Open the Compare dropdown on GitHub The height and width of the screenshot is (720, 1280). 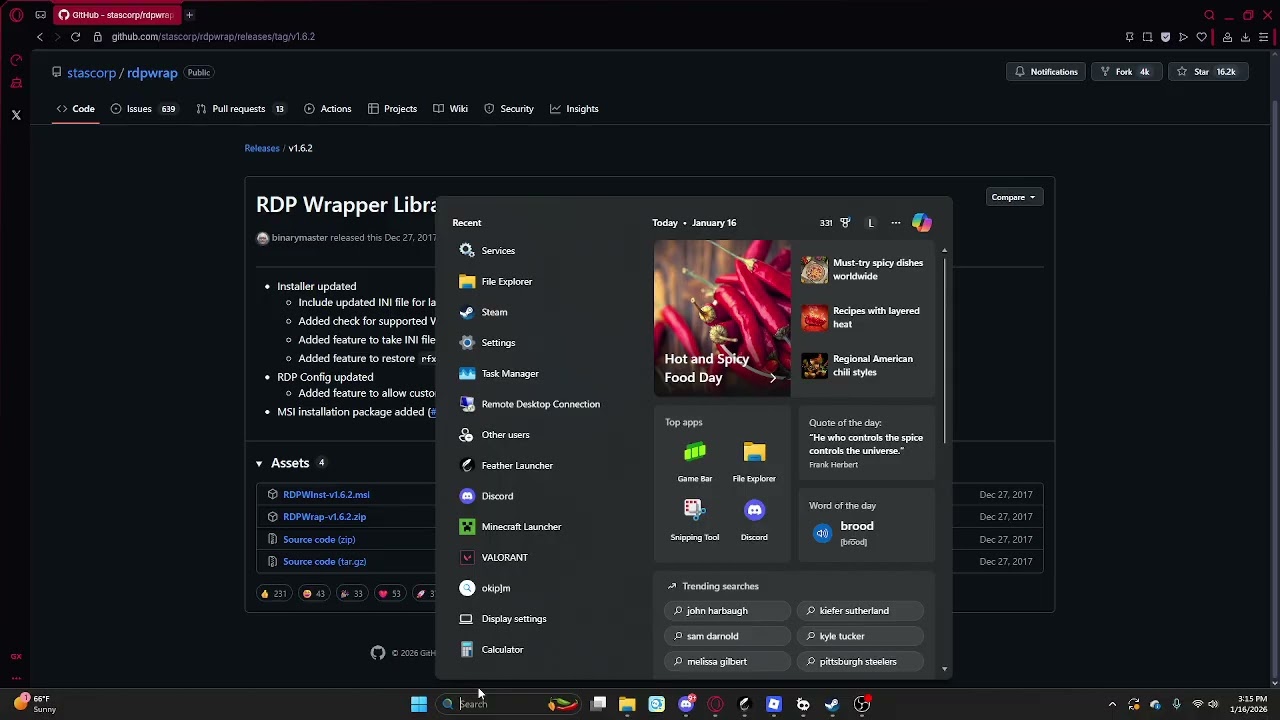[x=1013, y=197]
